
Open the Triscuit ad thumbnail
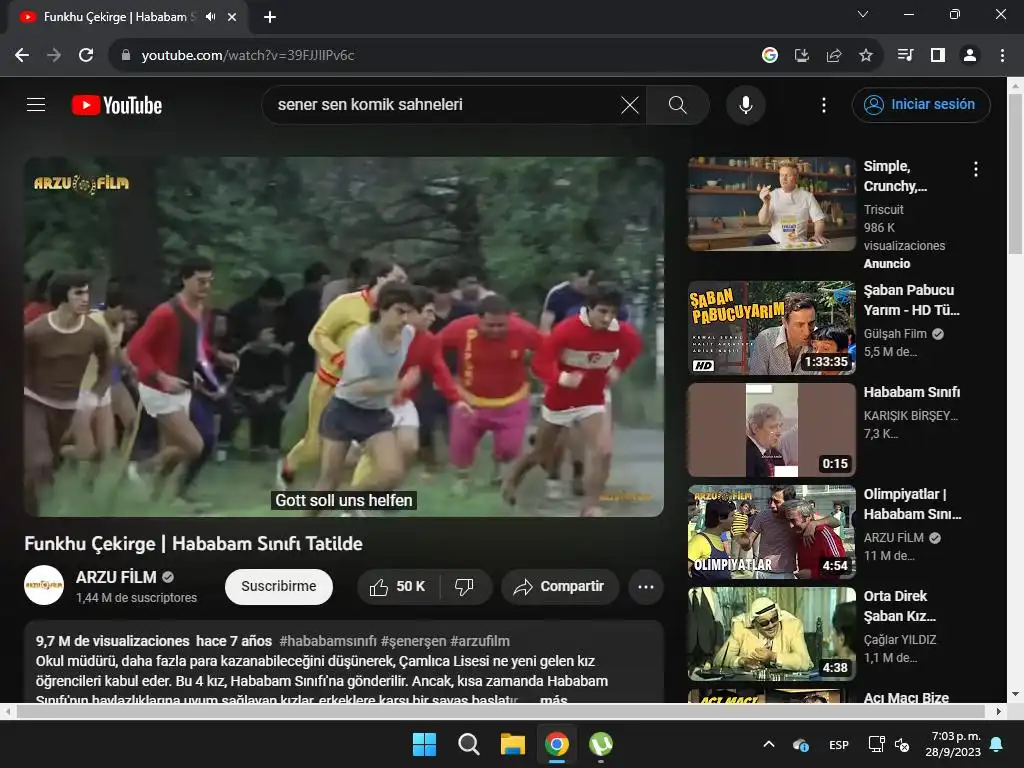pos(772,204)
